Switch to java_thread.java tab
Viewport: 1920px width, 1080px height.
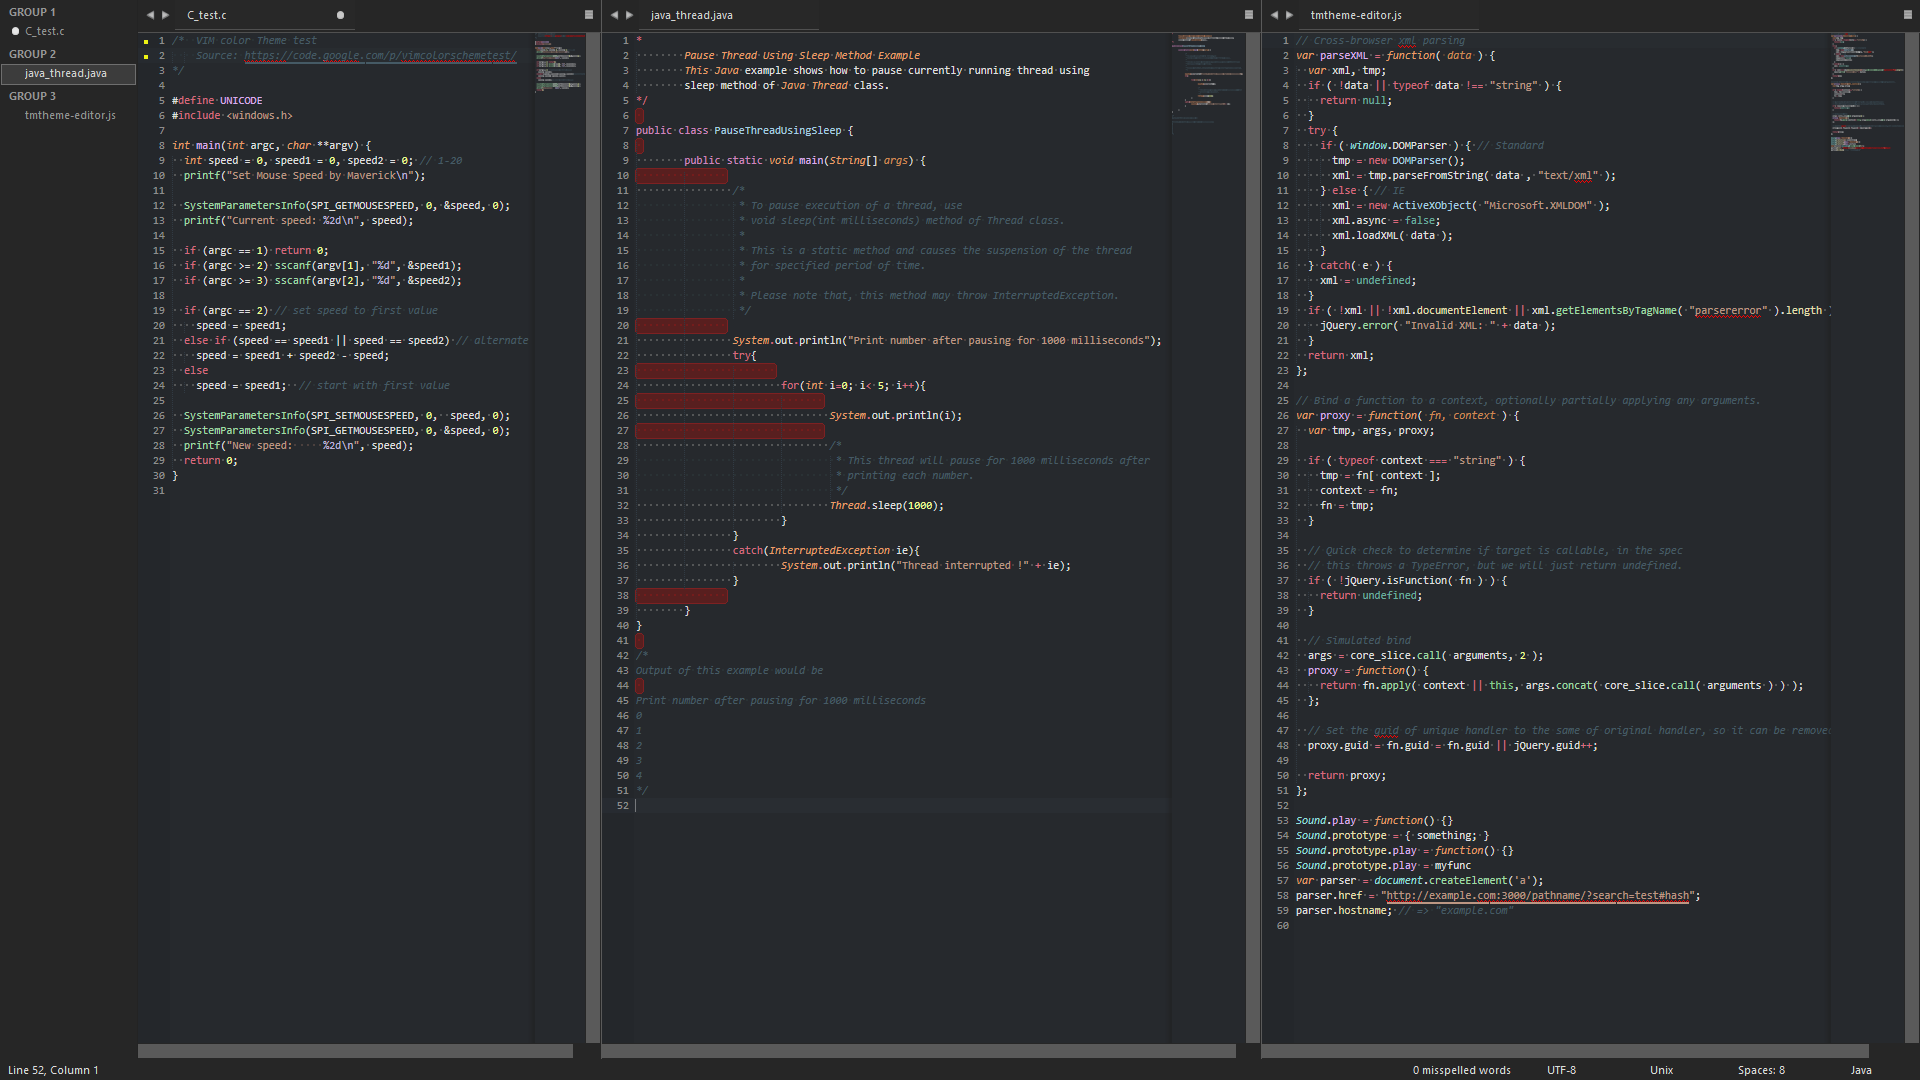click(691, 15)
